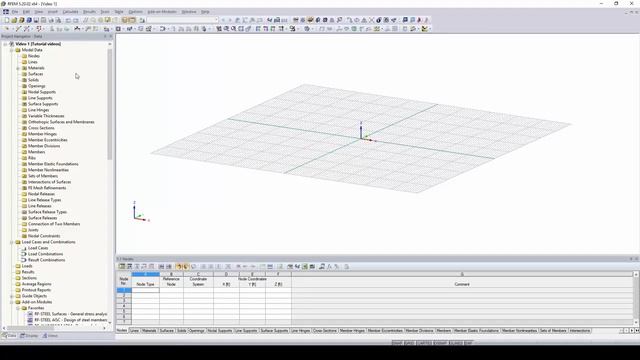Click the nodes table vertical scrollbar
Viewport: 640px width, 360px height.
coord(636,298)
